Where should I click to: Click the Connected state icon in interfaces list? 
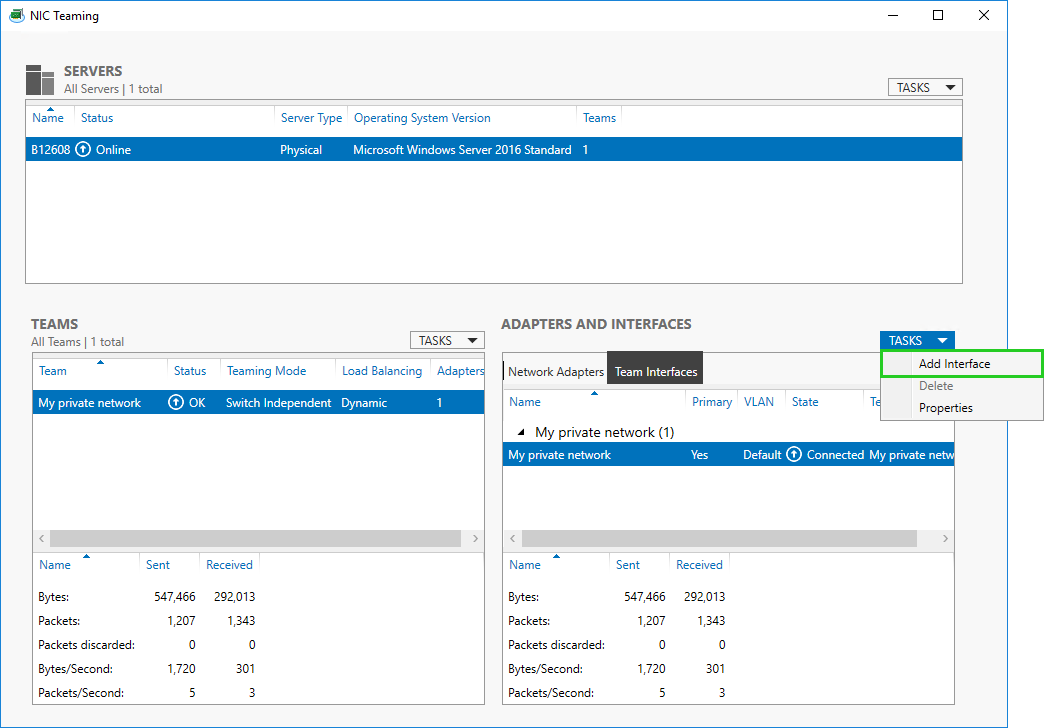click(x=794, y=455)
